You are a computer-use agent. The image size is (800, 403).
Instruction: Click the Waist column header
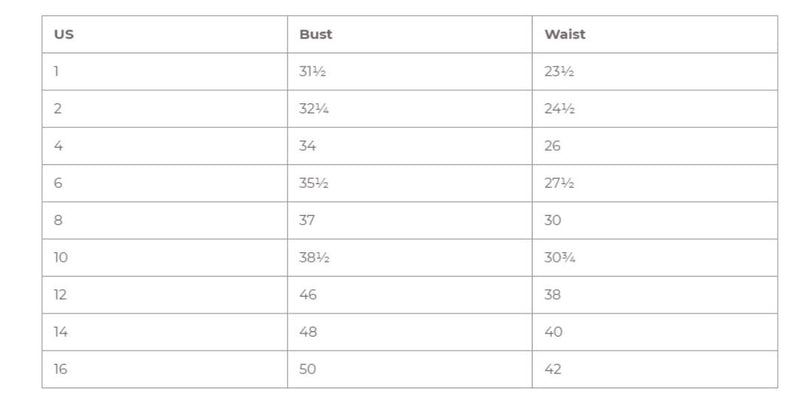tap(655, 34)
